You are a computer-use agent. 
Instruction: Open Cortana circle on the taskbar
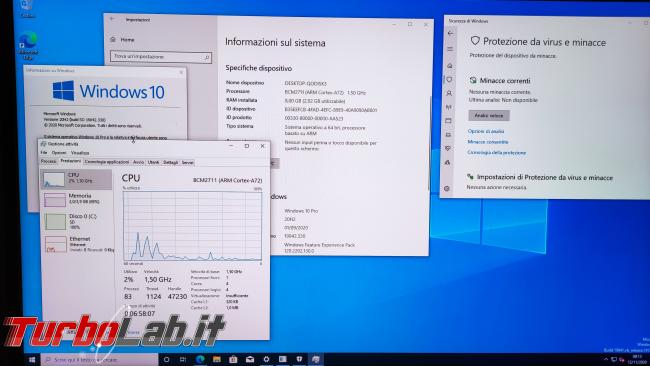(166, 359)
